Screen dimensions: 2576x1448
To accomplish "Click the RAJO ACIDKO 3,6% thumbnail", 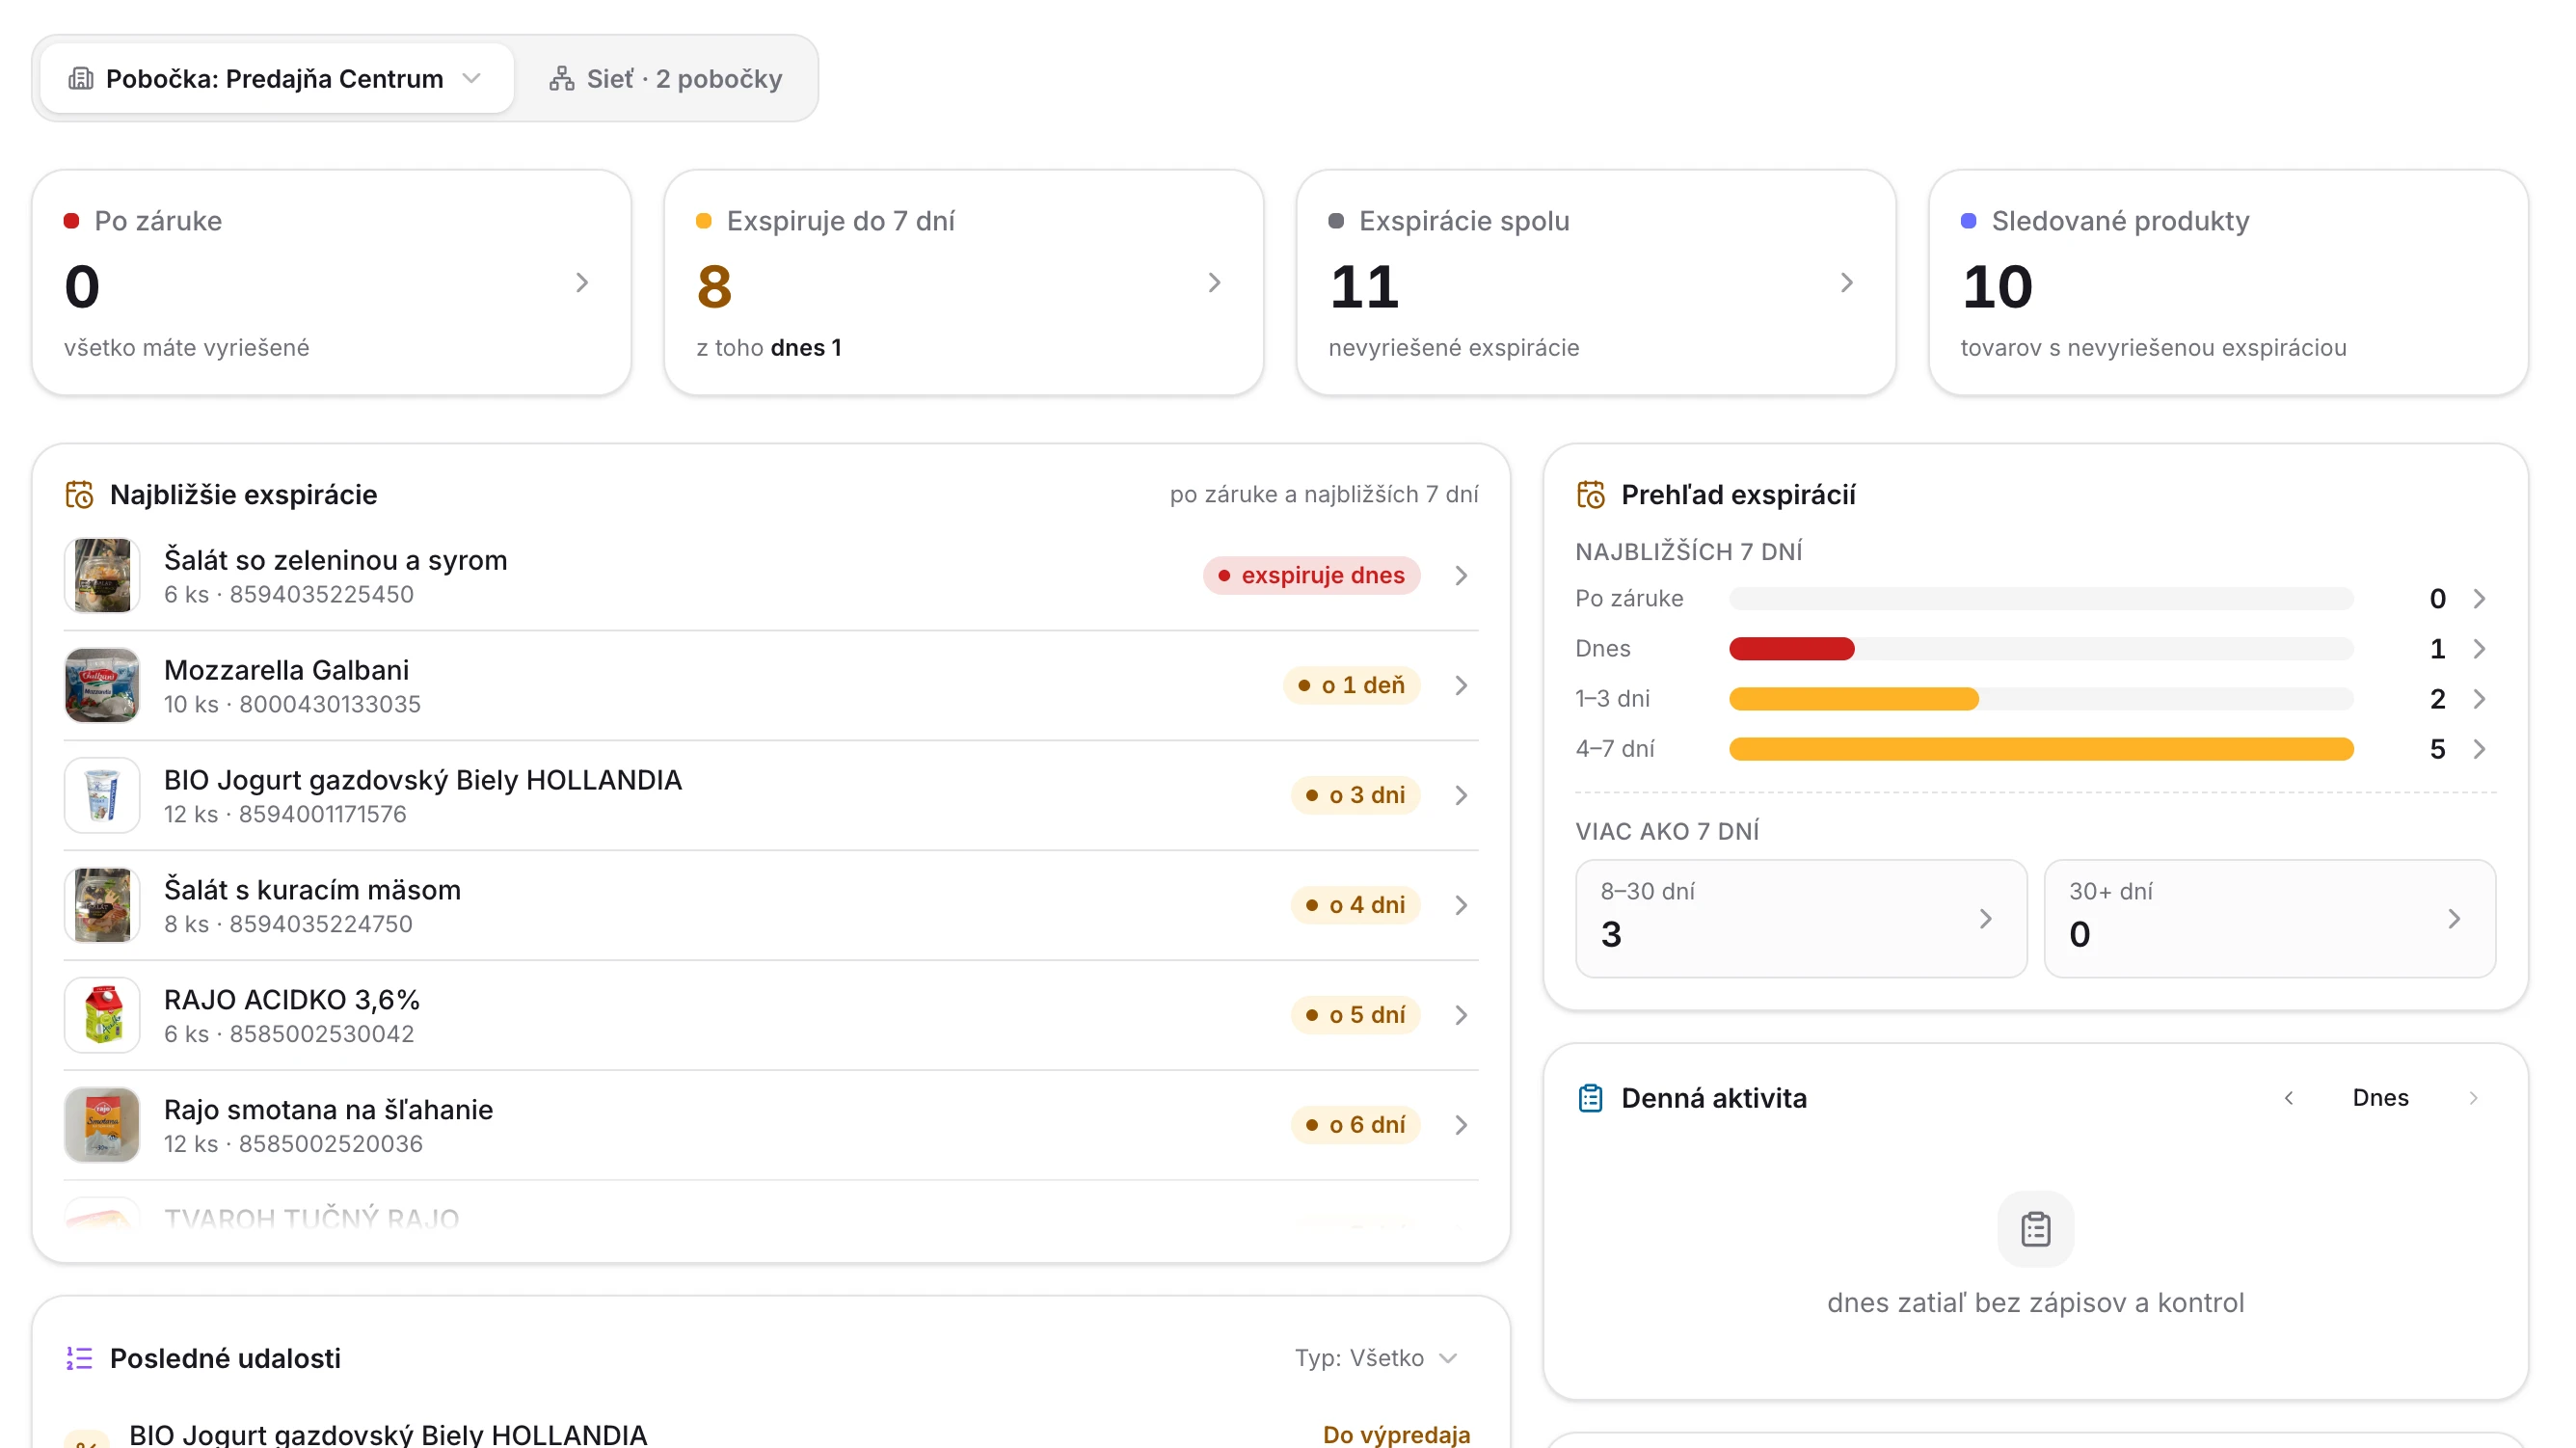I will pyautogui.click(x=102, y=1015).
